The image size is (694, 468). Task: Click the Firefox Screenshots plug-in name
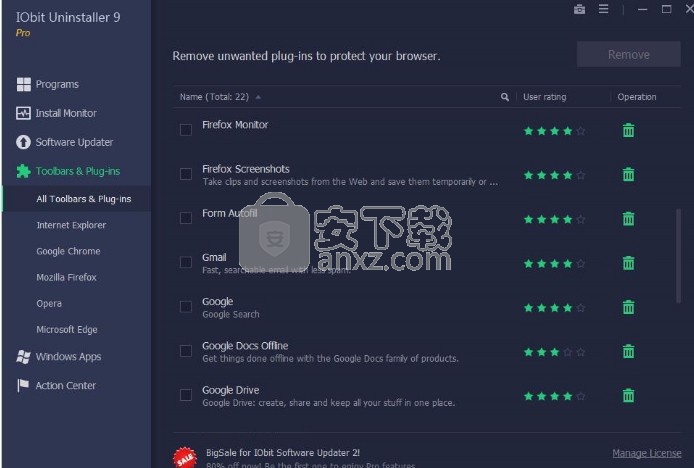[246, 169]
